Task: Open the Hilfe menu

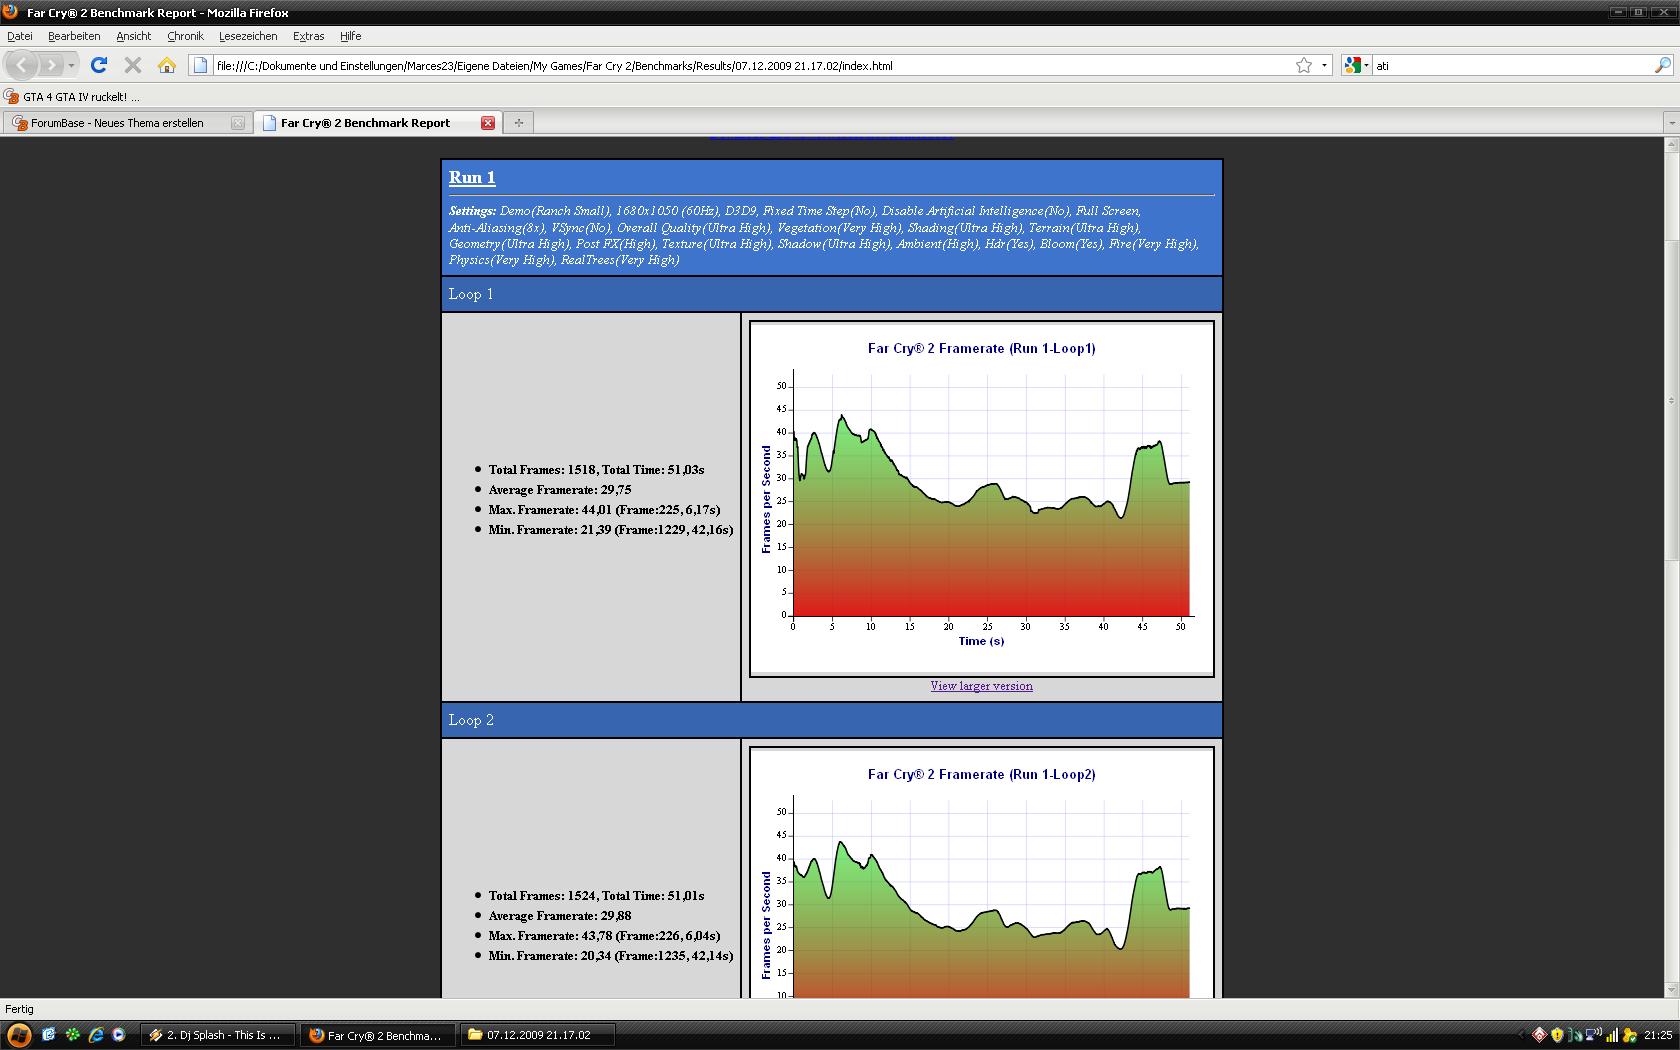Action: point(350,36)
